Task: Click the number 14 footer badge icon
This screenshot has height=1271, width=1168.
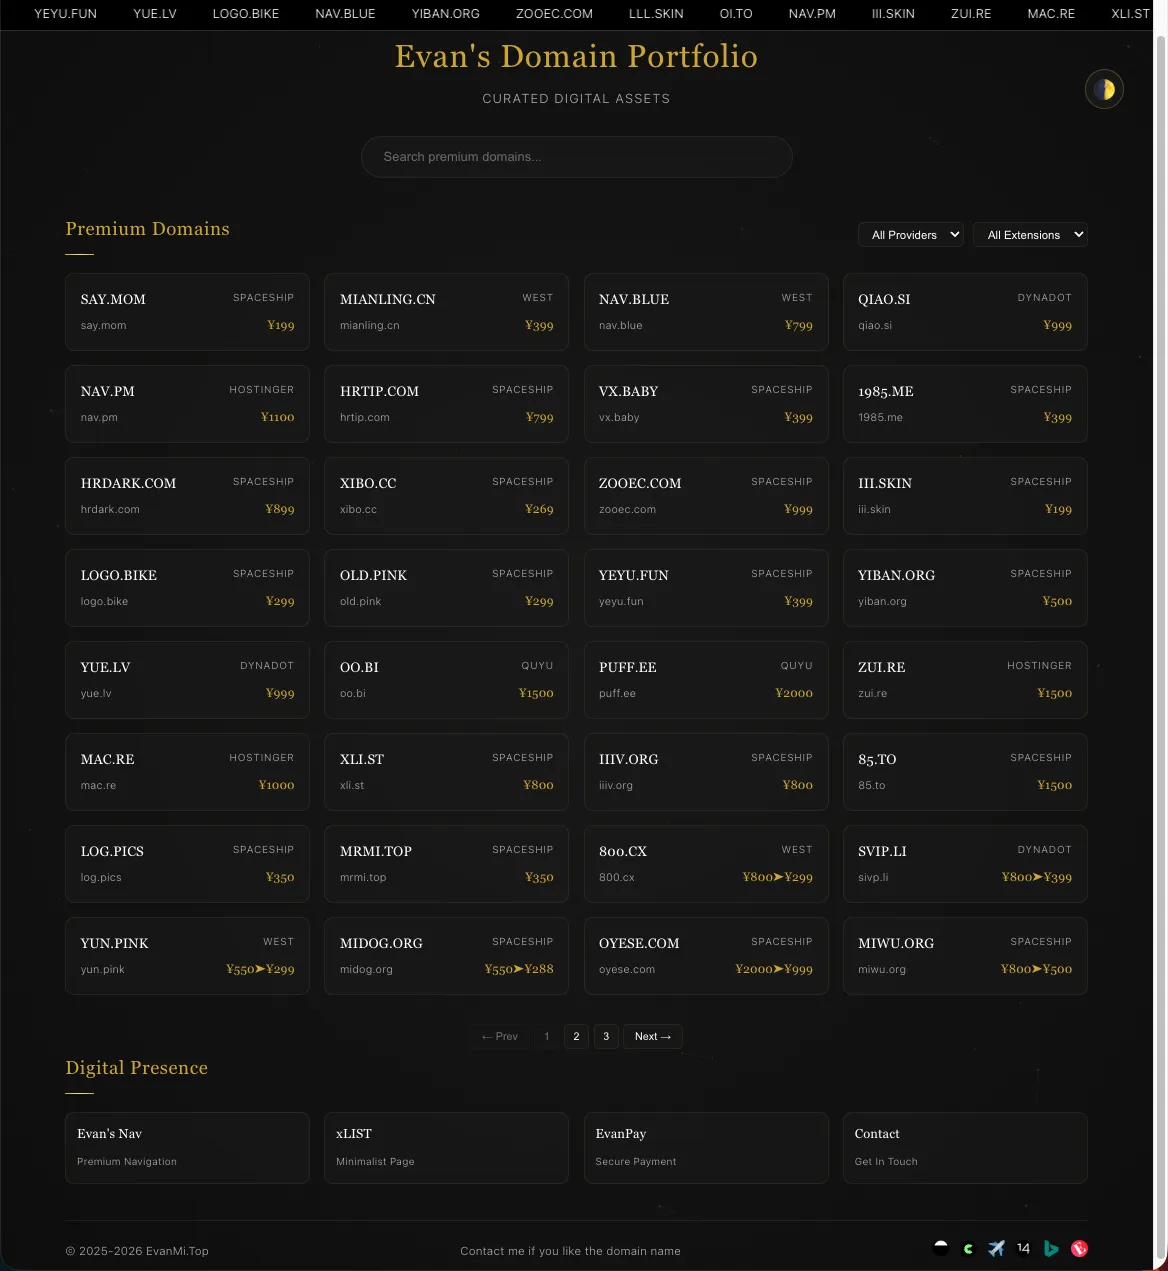Action: click(x=1023, y=1248)
